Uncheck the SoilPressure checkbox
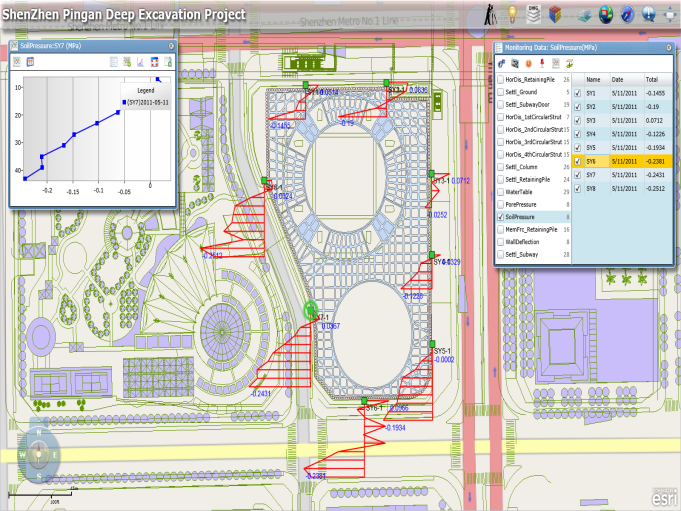 (x=501, y=217)
